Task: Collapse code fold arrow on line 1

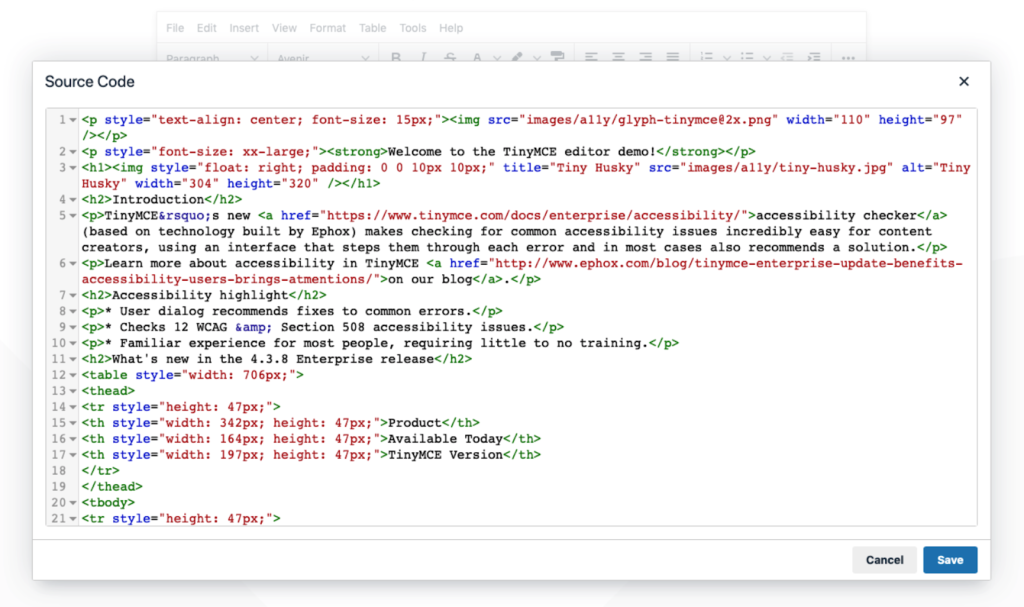Action: click(73, 120)
